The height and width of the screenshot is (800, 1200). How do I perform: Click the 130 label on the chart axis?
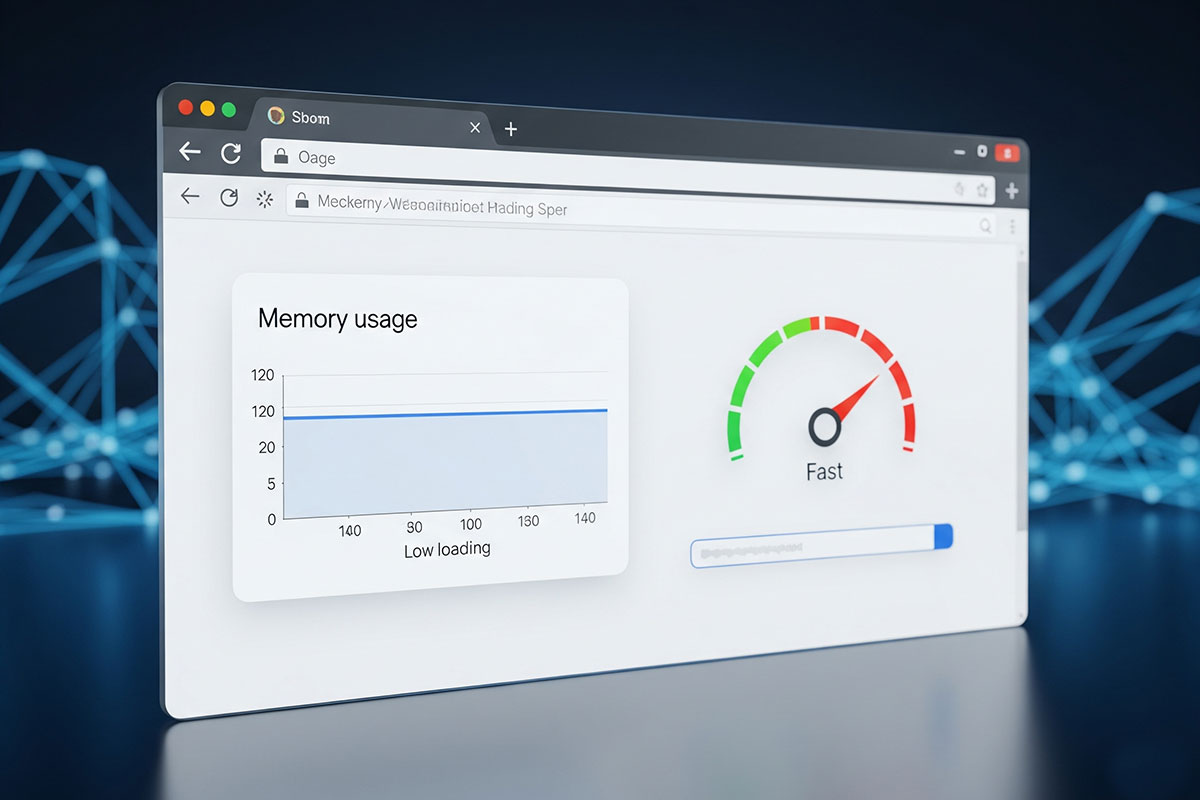pyautogui.click(x=527, y=521)
